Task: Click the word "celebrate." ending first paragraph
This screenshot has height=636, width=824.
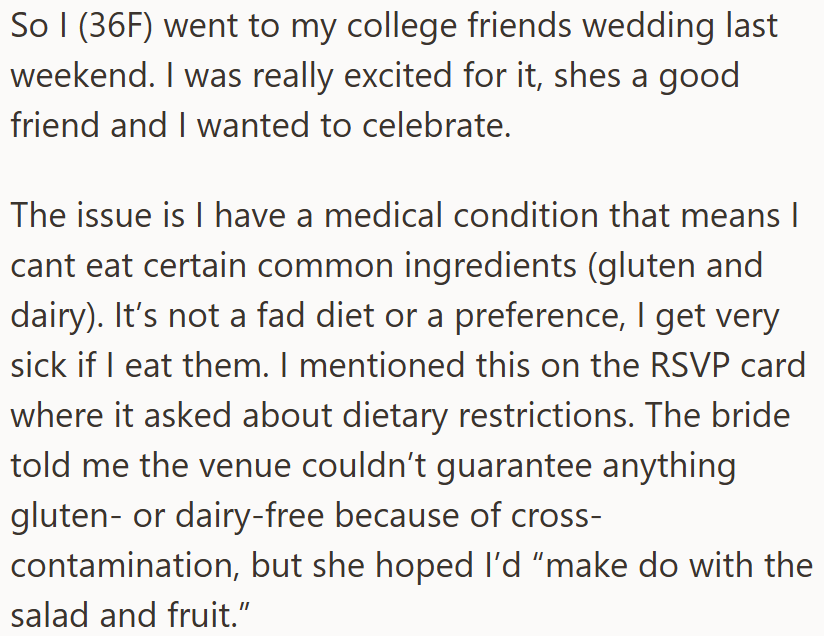Action: click(x=436, y=126)
